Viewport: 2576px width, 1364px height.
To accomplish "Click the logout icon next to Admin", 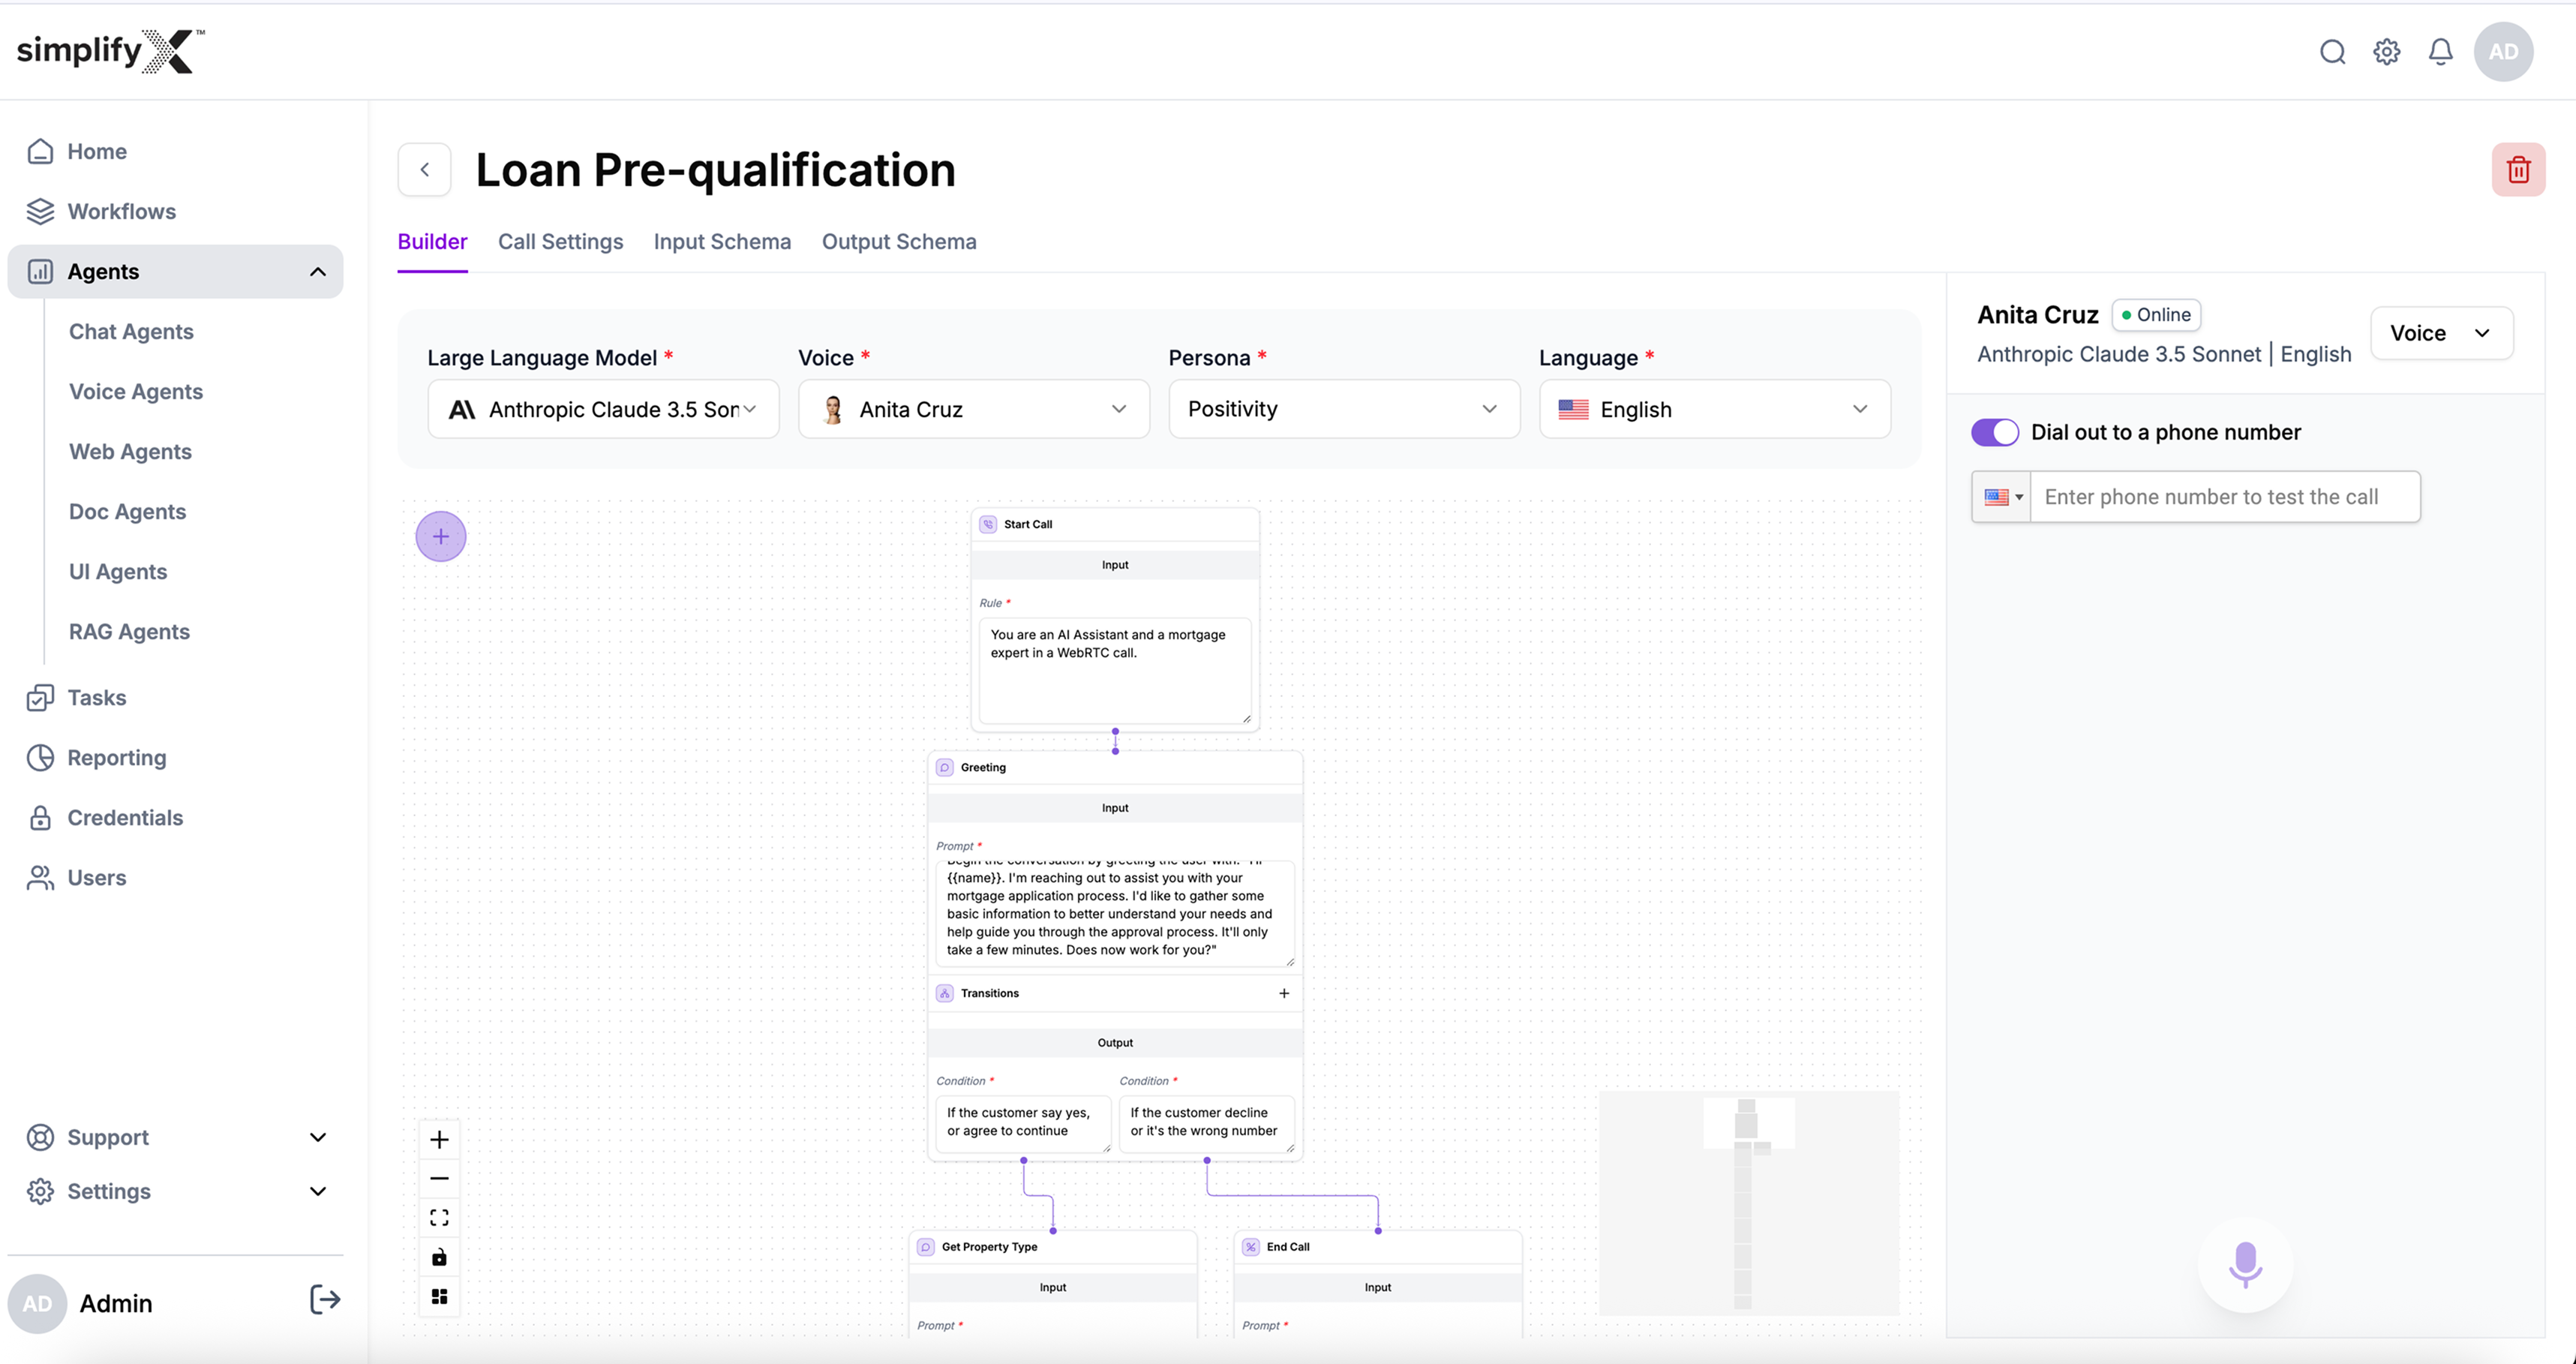I will pyautogui.click(x=325, y=1300).
